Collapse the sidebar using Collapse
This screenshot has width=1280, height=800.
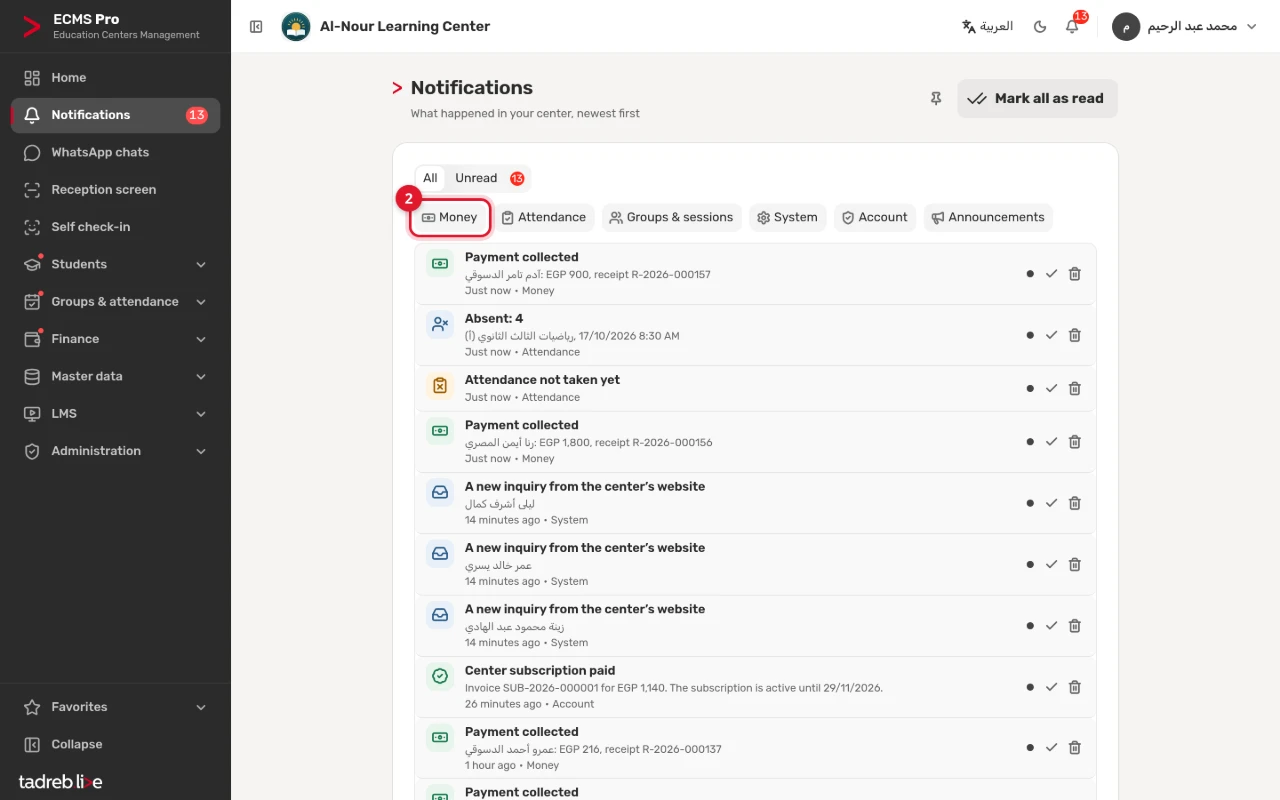point(116,745)
